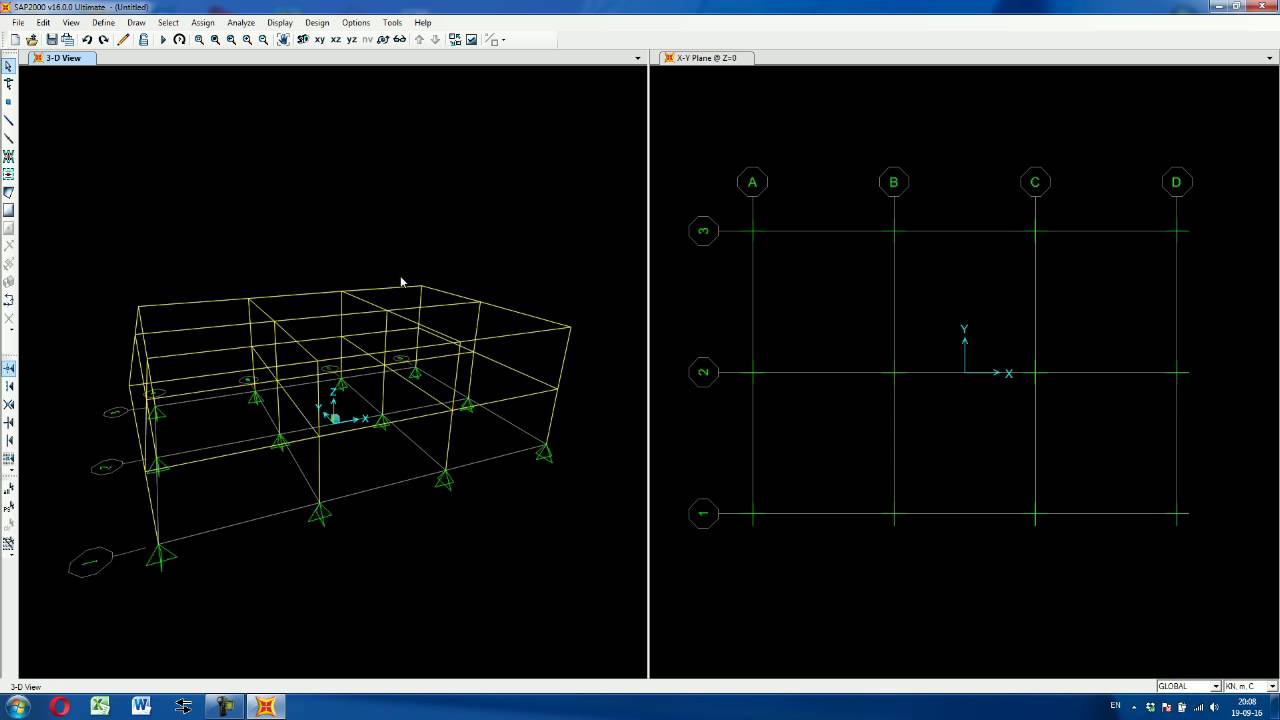The width and height of the screenshot is (1280, 720).
Task: Open the Display menu
Action: (x=280, y=22)
